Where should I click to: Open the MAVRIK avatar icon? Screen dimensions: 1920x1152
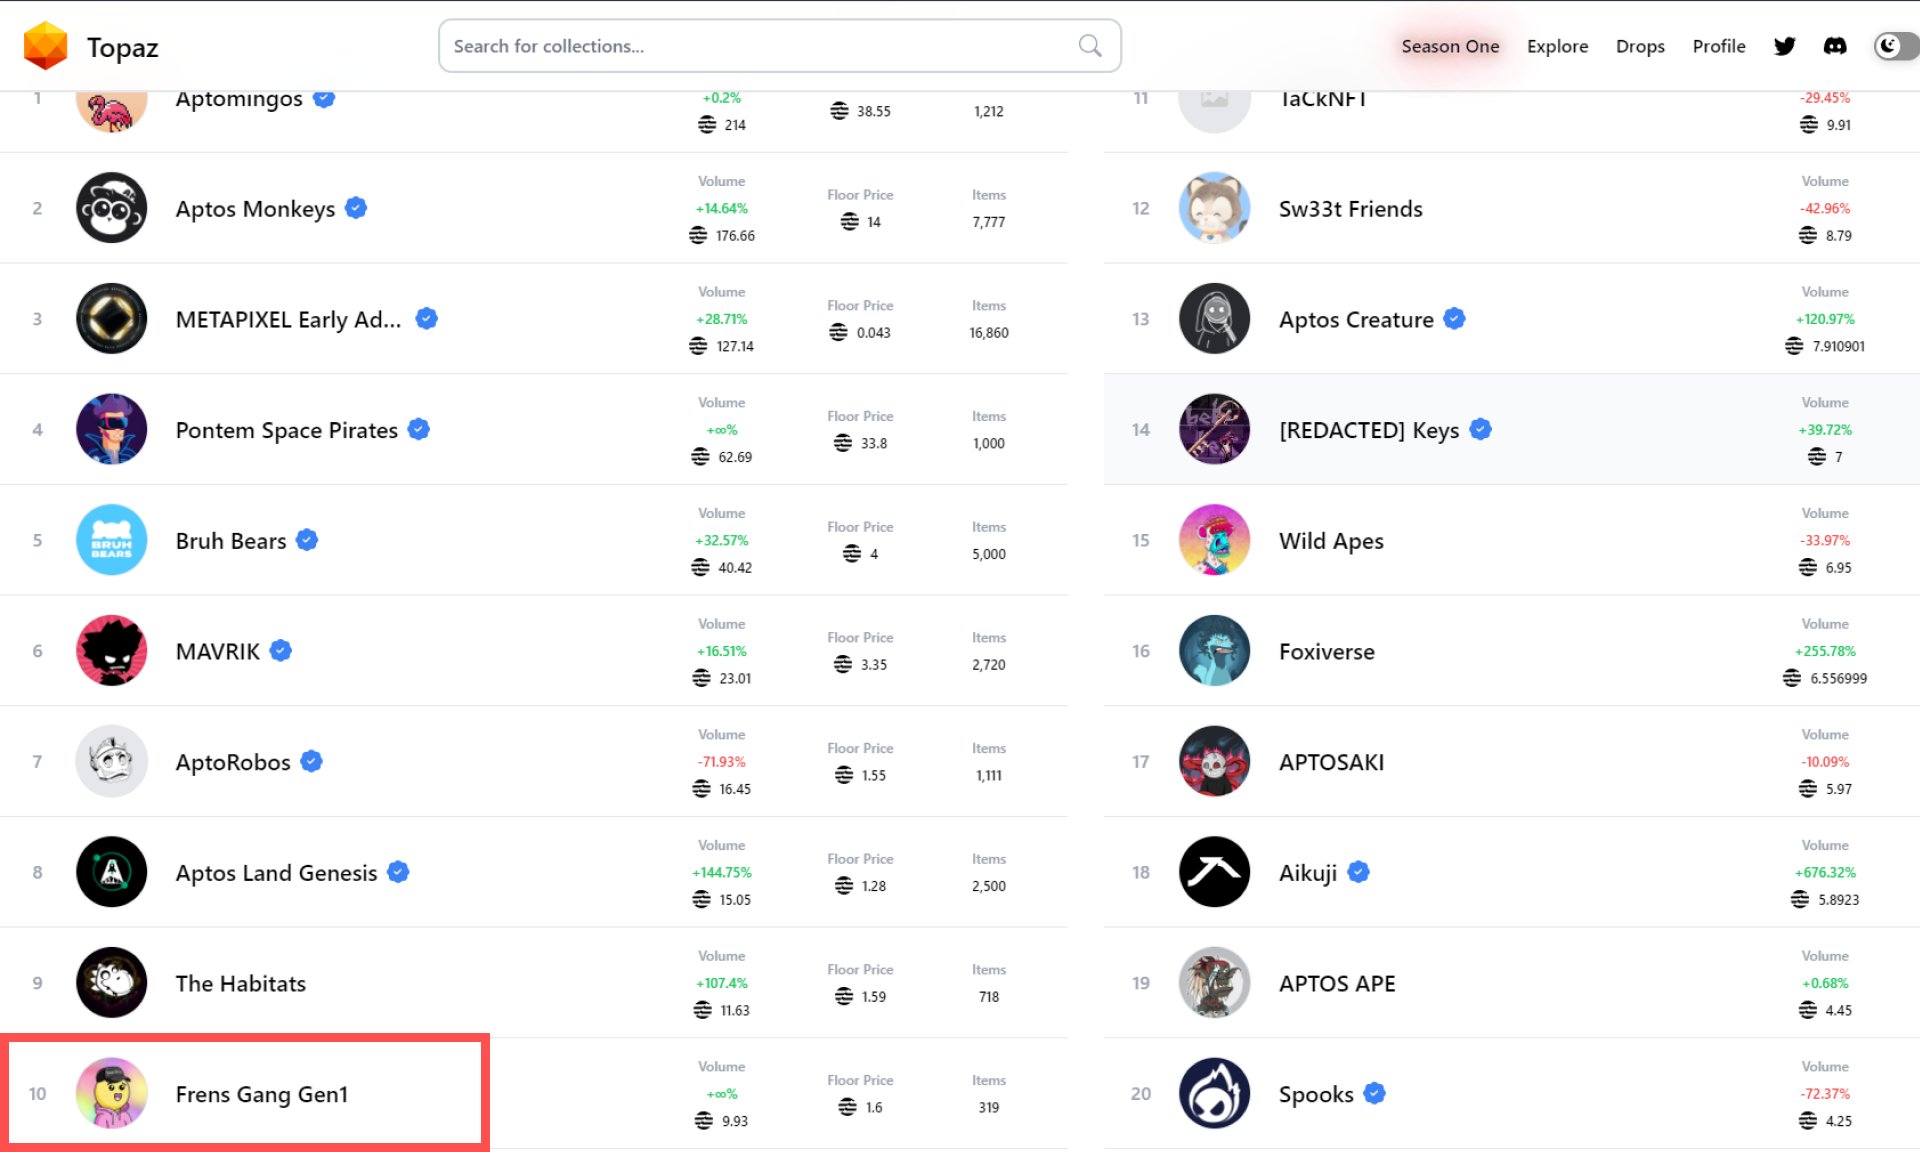[x=112, y=651]
